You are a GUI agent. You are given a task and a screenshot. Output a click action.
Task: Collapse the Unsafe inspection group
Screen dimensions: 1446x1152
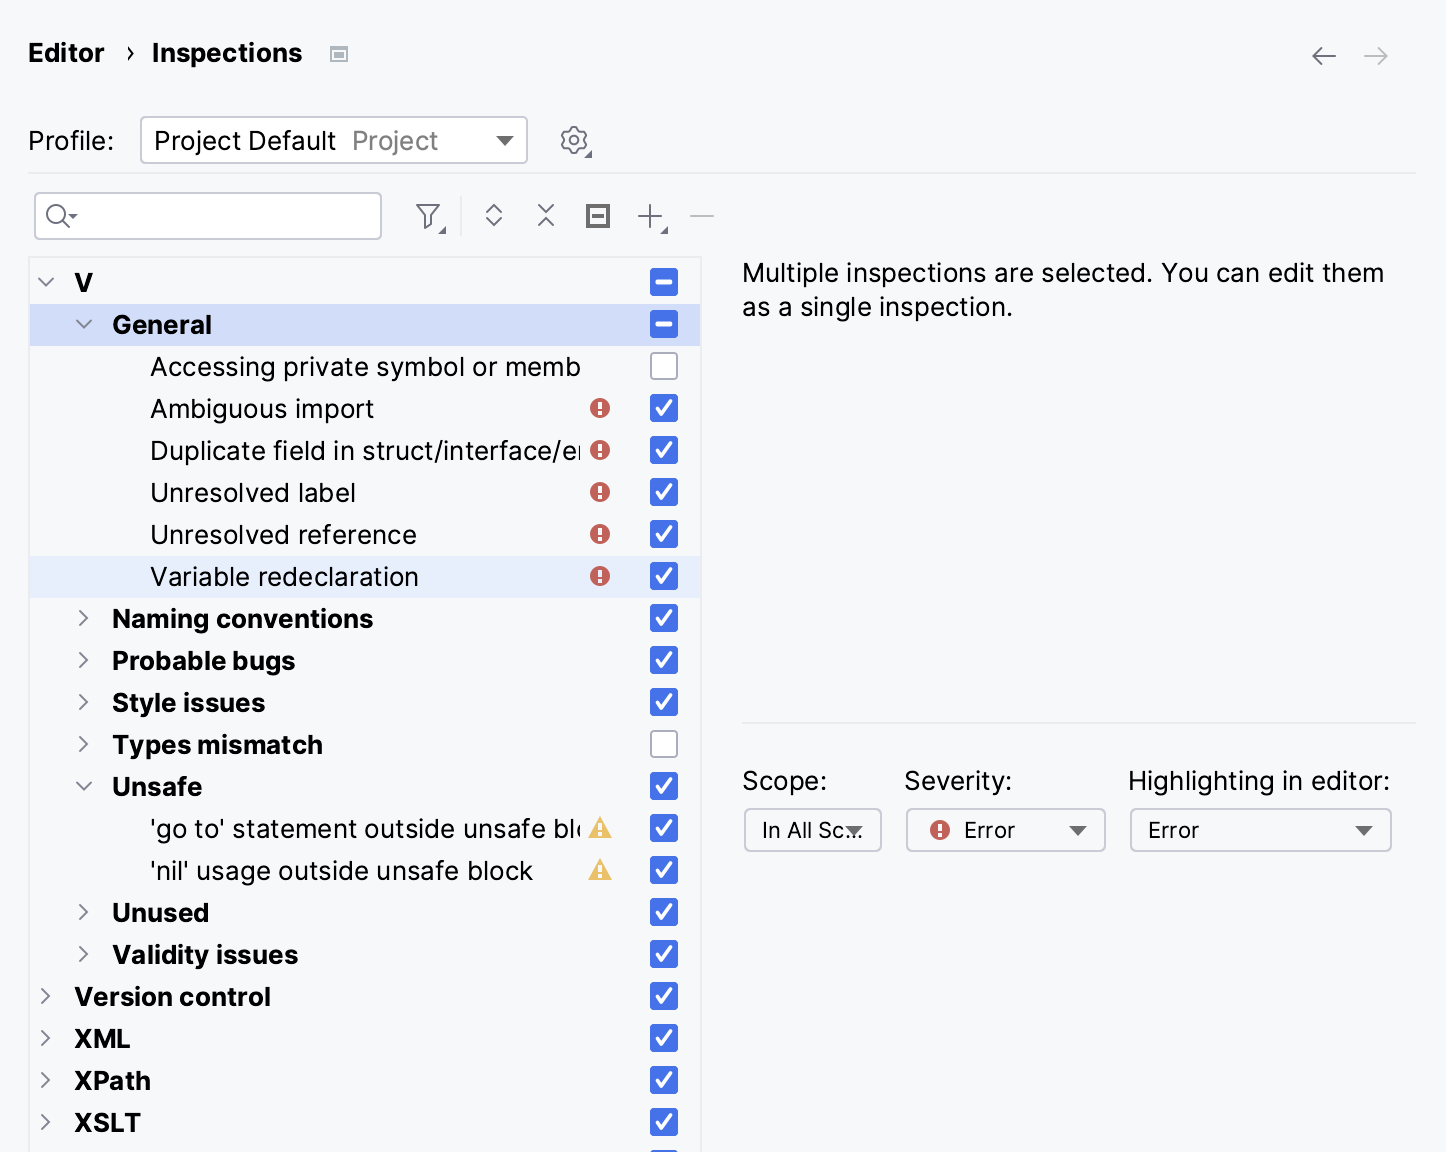(83, 786)
